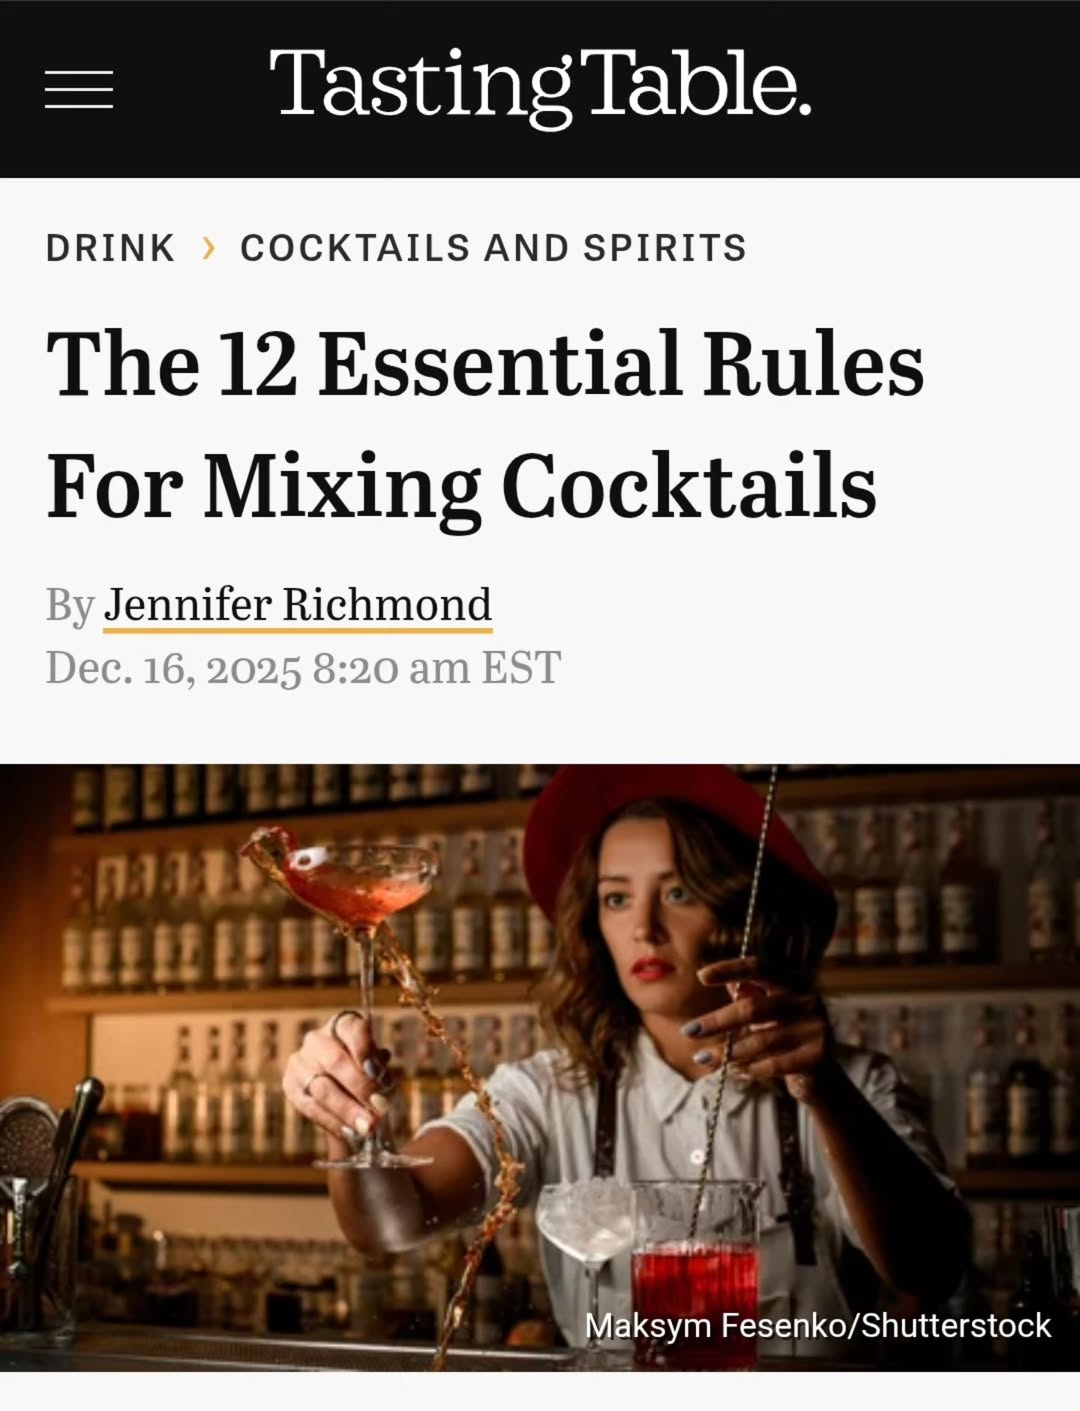Click the Maksym Fesenko/Shutterstock photo credit

point(818,1325)
